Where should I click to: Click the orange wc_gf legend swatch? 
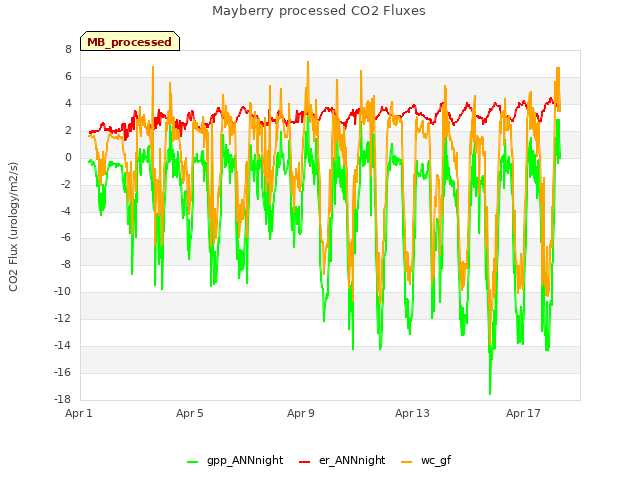pos(407,462)
